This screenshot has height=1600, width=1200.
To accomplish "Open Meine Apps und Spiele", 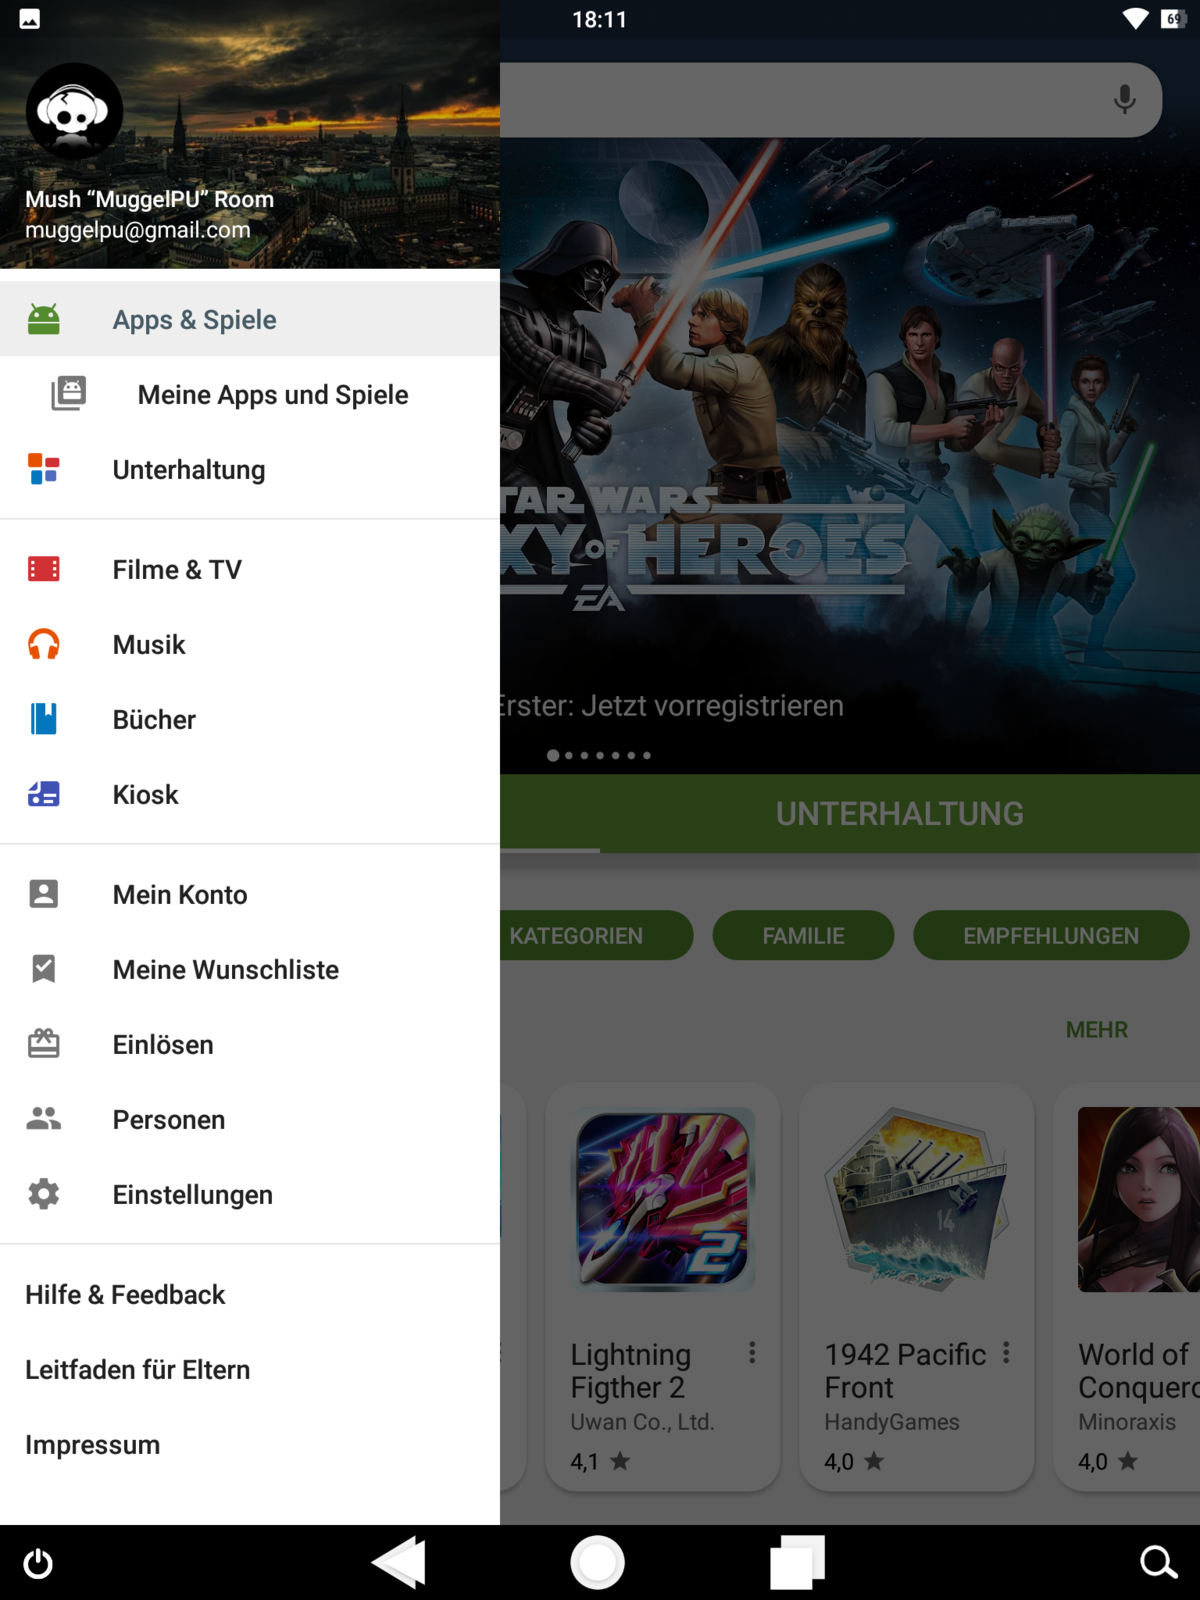I will click(x=272, y=395).
